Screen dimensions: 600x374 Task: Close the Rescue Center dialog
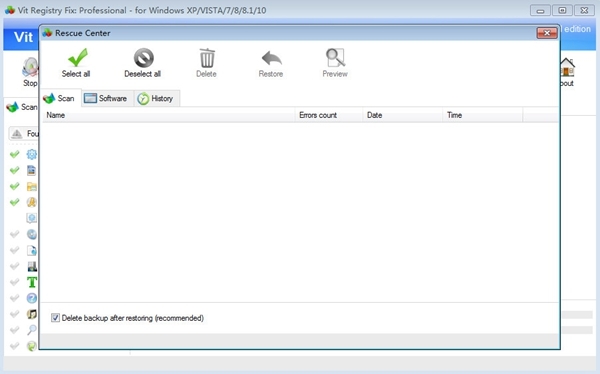[546, 33]
